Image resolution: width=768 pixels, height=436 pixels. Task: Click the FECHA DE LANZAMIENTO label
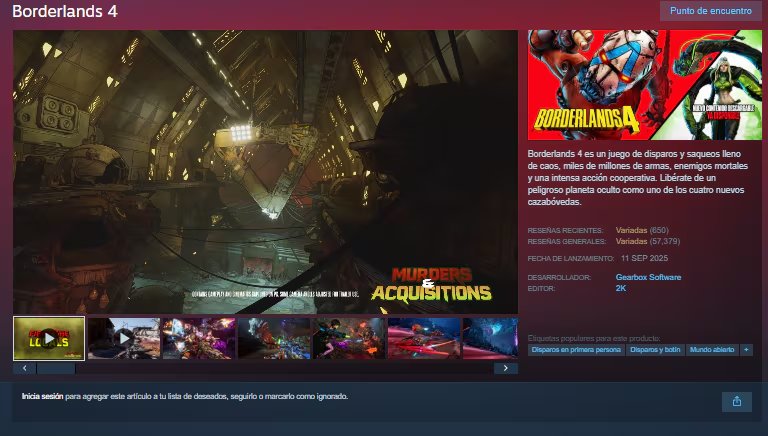571,259
